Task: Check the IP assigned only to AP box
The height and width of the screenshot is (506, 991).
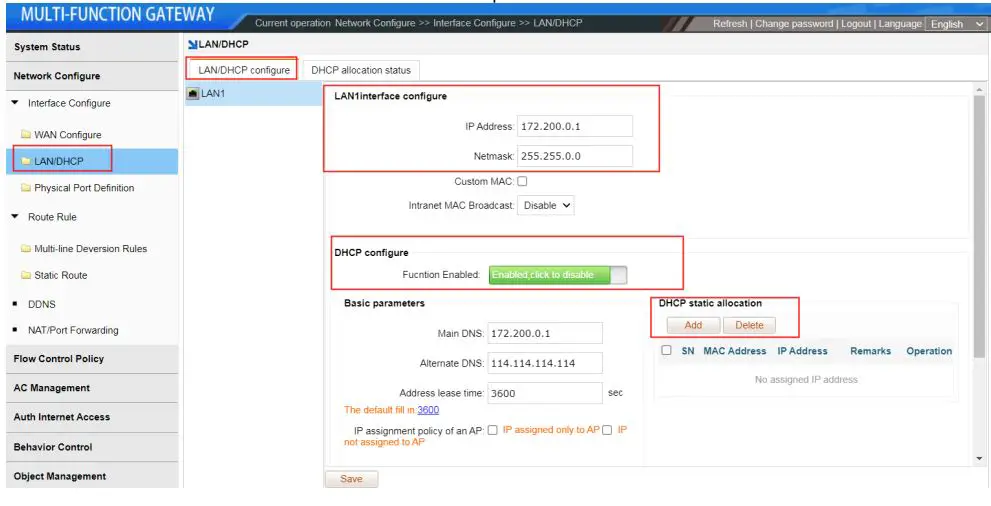Action: 492,430
